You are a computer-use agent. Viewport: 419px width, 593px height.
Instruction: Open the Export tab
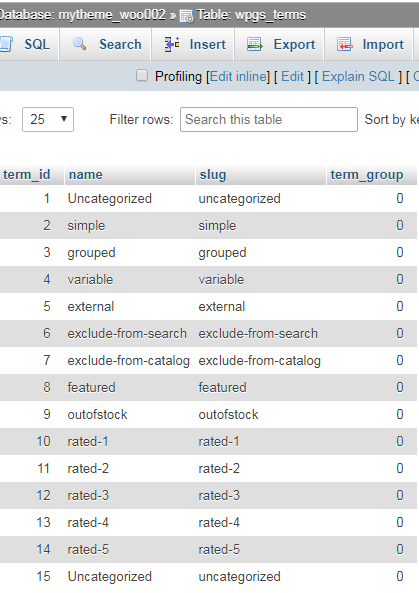(x=279, y=44)
